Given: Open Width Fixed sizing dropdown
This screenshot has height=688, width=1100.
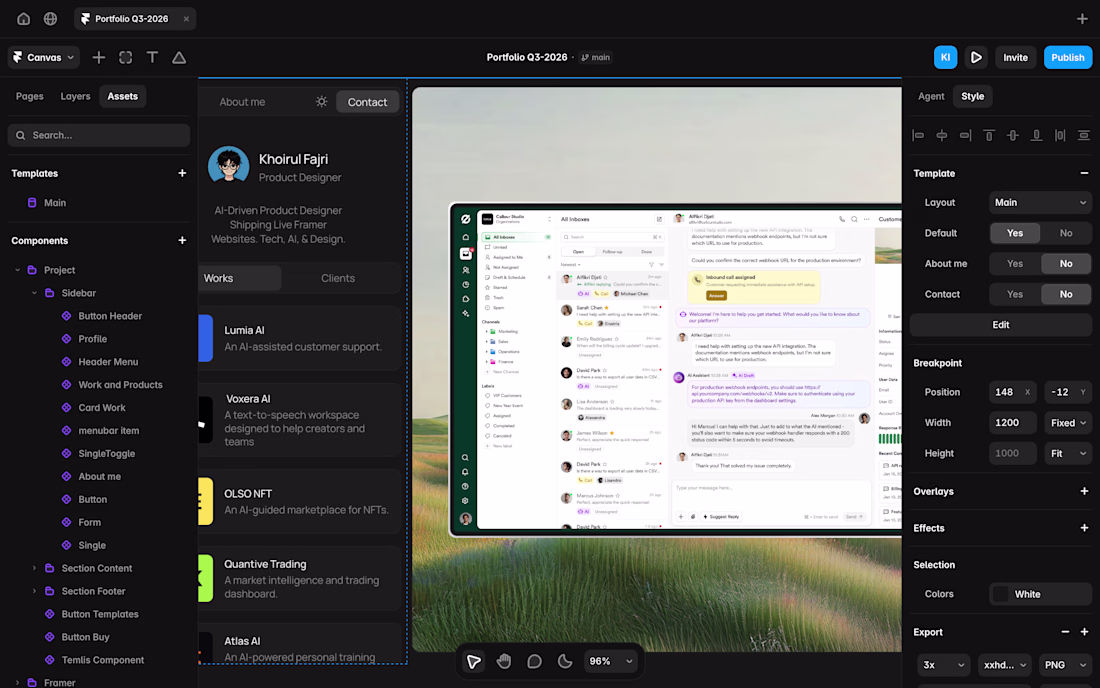Looking at the screenshot, I should pyautogui.click(x=1068, y=423).
